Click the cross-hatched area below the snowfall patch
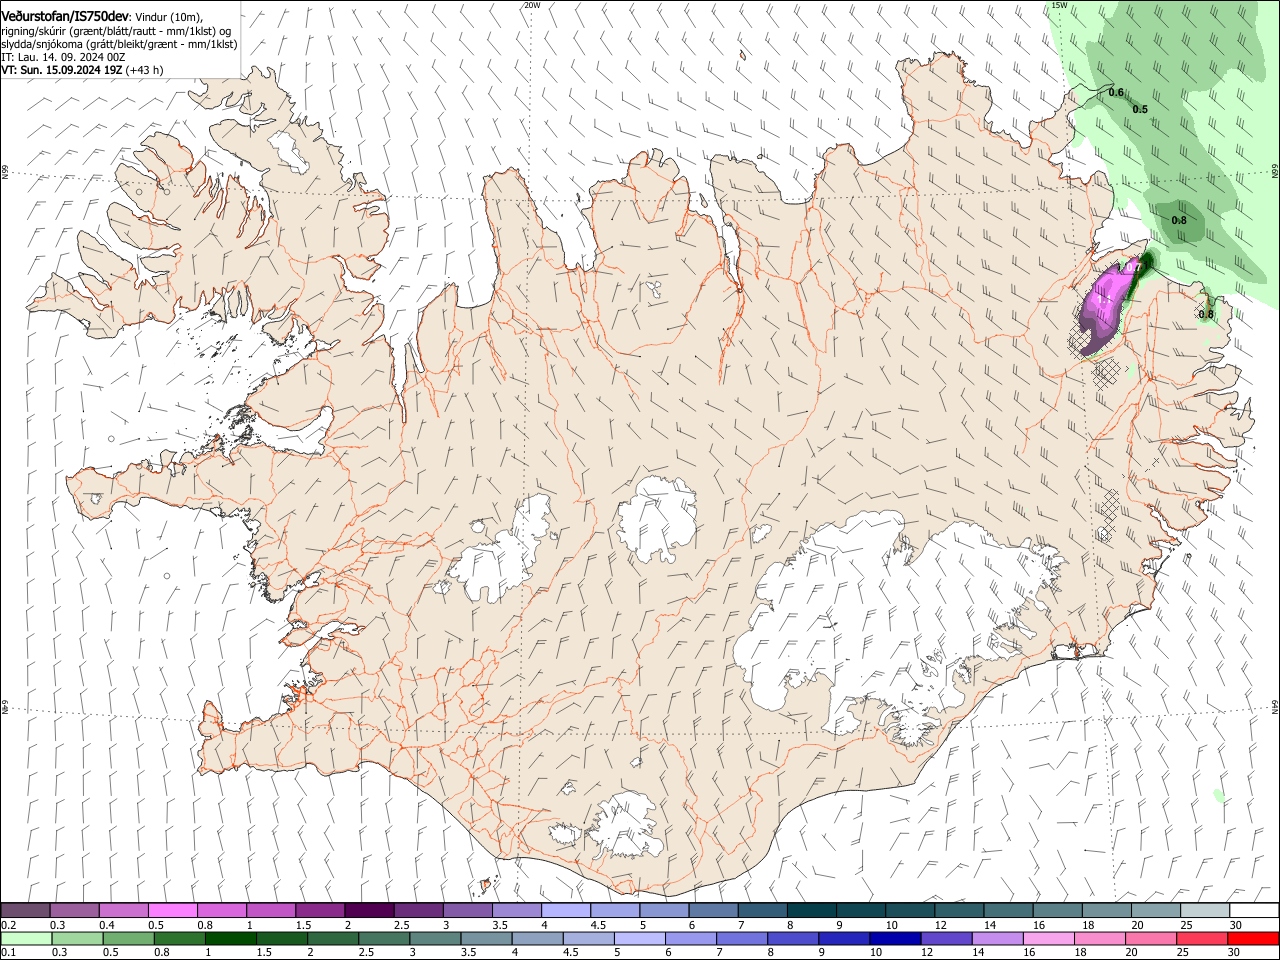Viewport: 1280px width, 960px height. [x=1105, y=373]
